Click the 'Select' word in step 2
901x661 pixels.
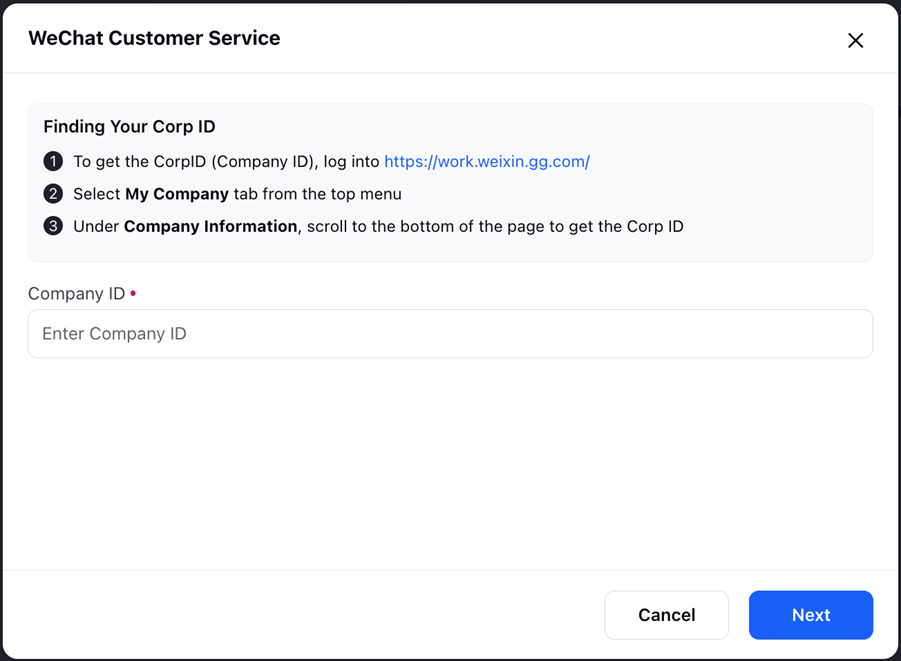[x=97, y=194]
